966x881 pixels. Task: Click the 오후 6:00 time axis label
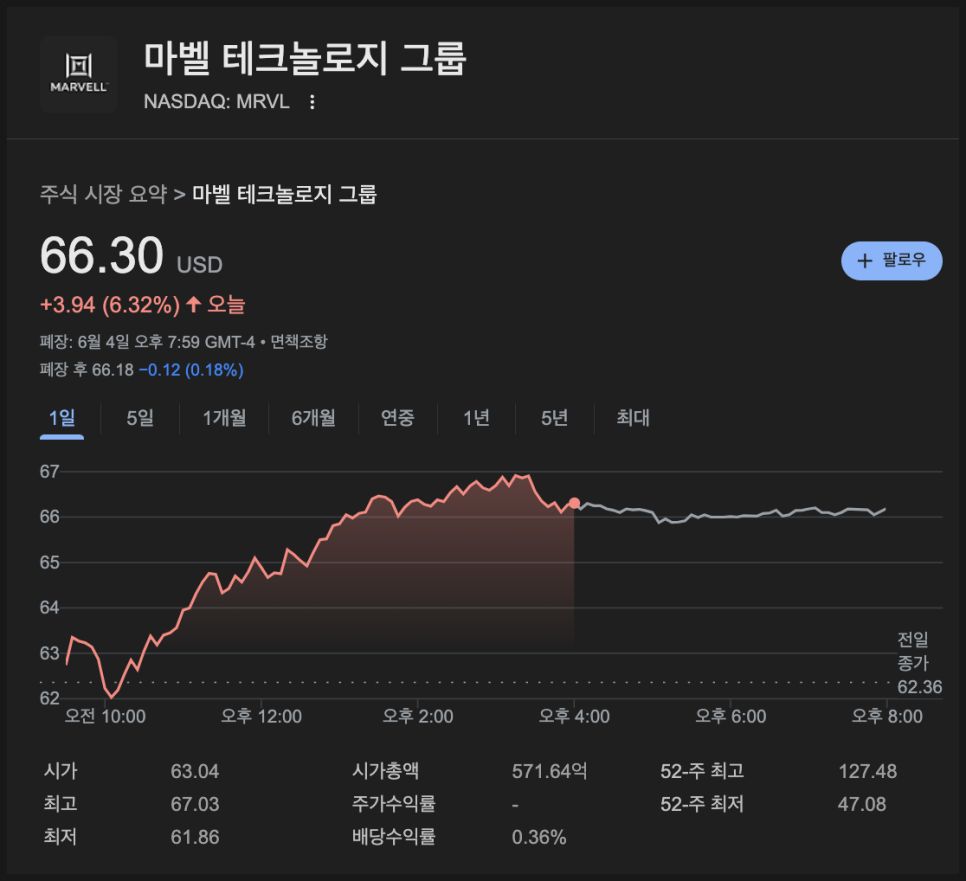(731, 717)
